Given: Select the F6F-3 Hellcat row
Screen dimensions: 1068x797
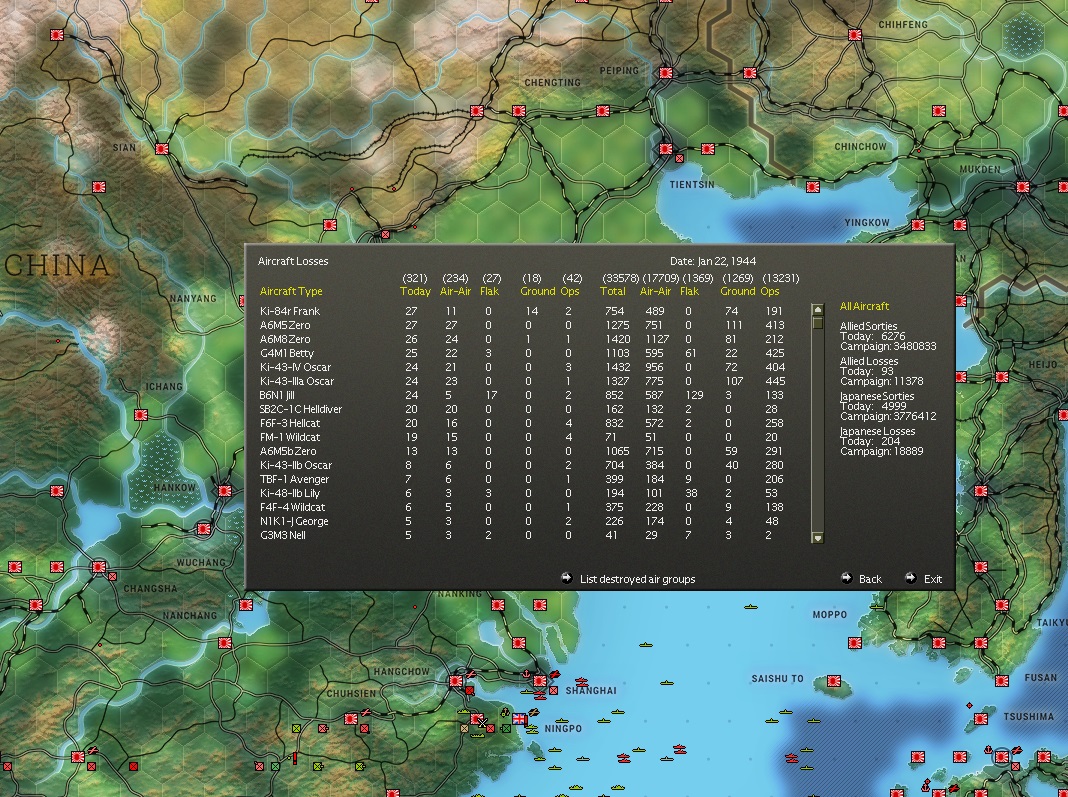Looking at the screenshot, I should coord(522,423).
